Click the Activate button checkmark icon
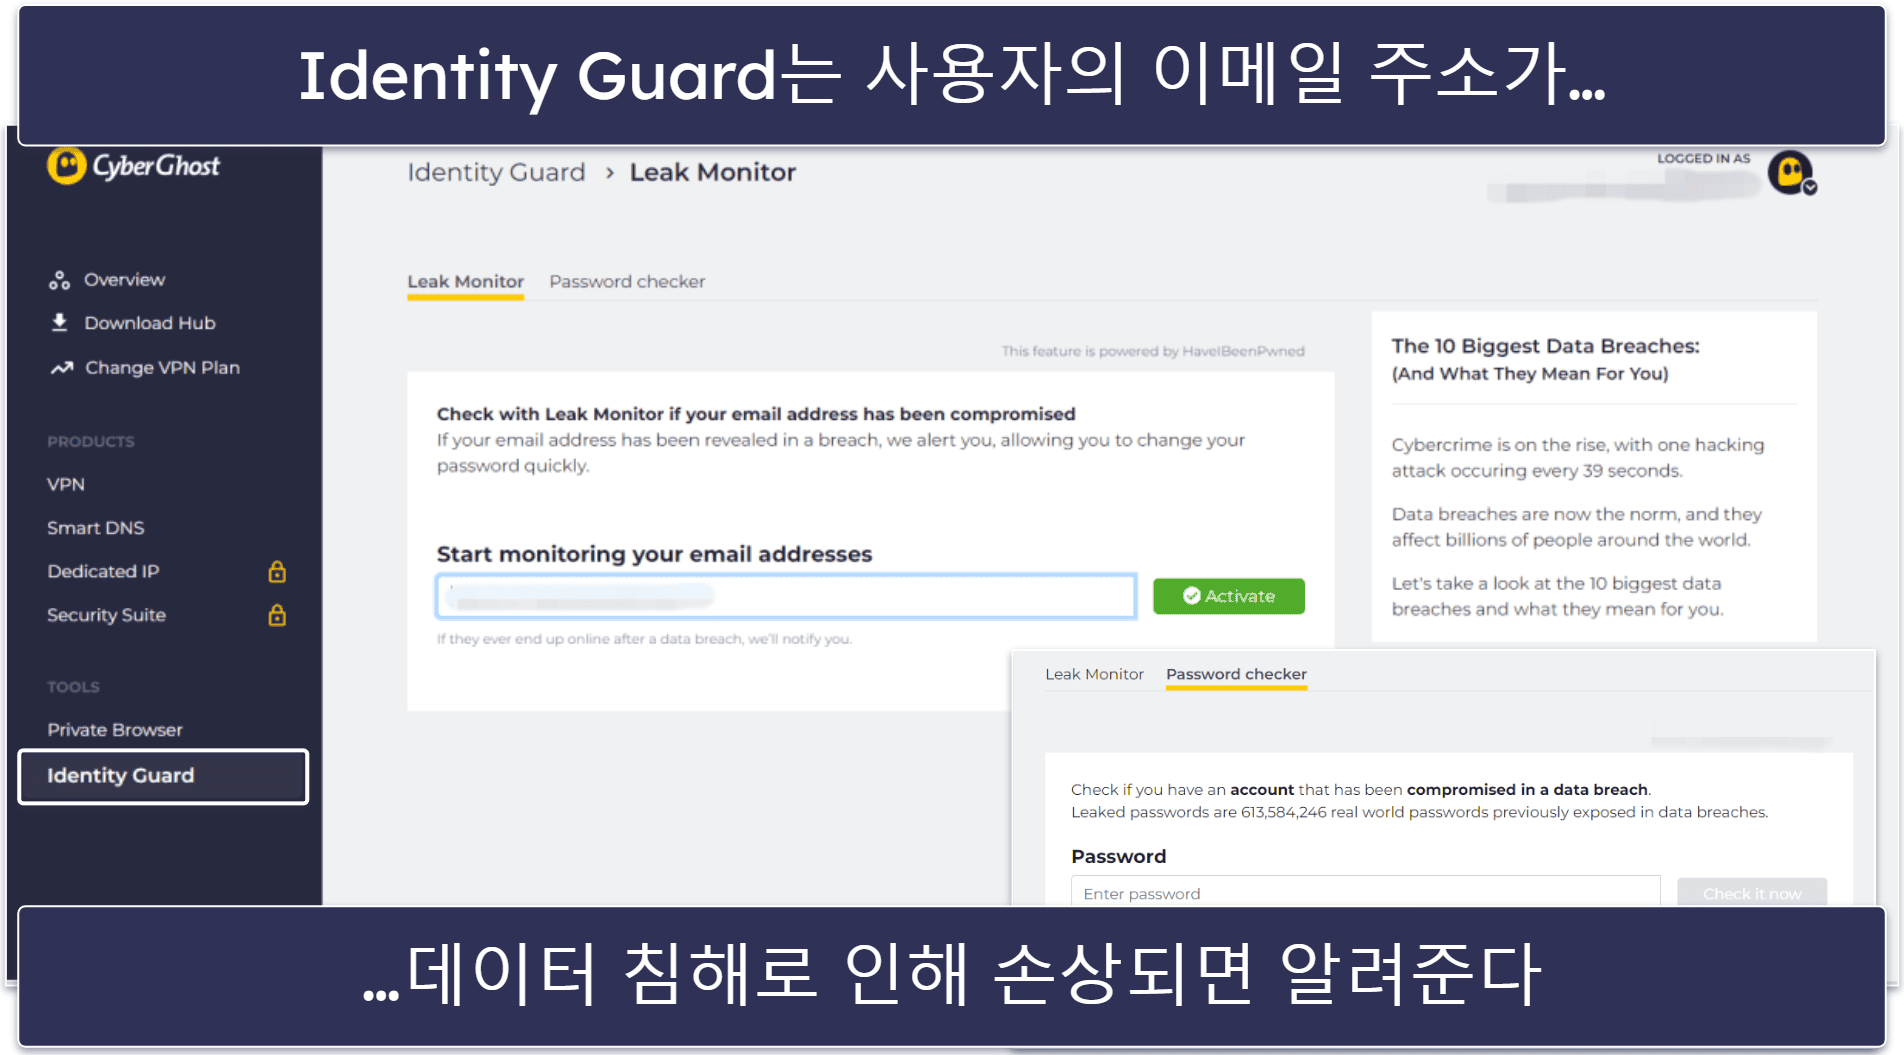The height and width of the screenshot is (1055, 1904). click(x=1191, y=596)
